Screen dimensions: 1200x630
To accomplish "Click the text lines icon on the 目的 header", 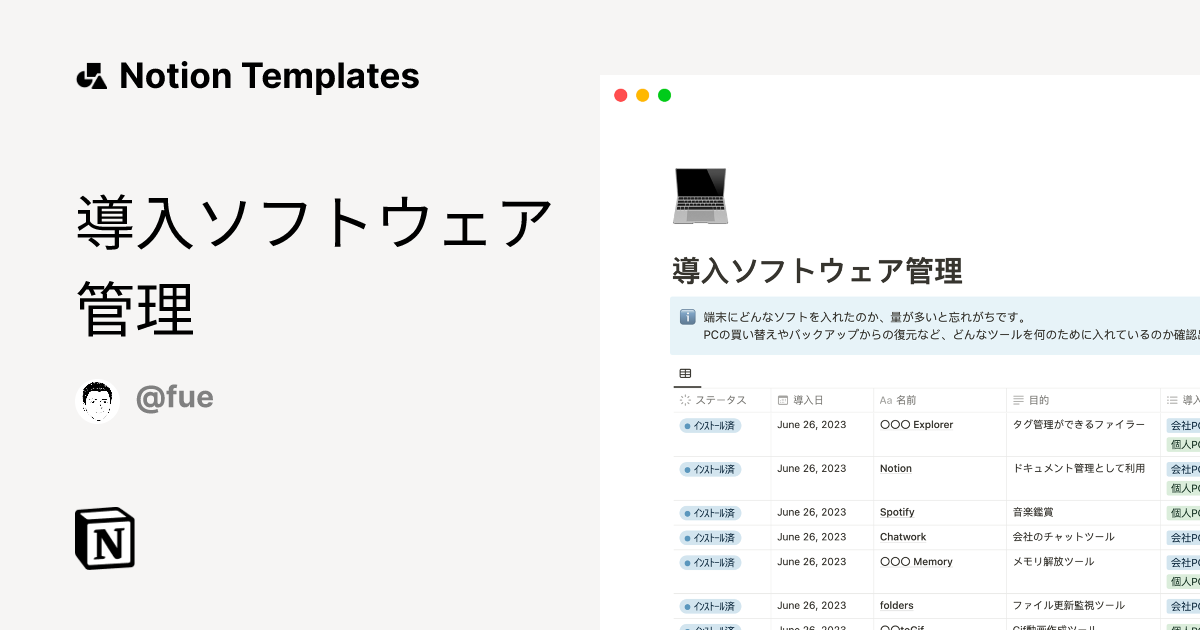I will click(1019, 400).
